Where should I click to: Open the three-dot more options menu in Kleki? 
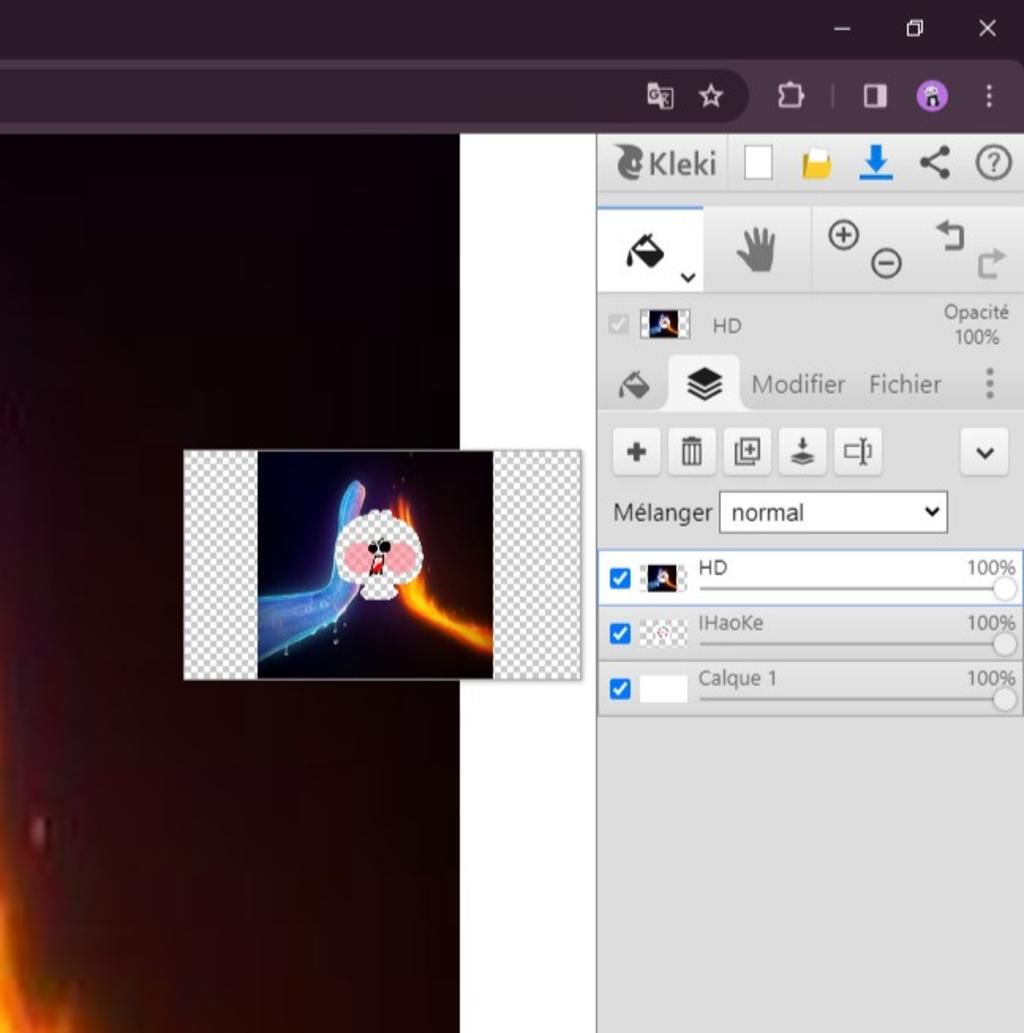click(x=990, y=383)
